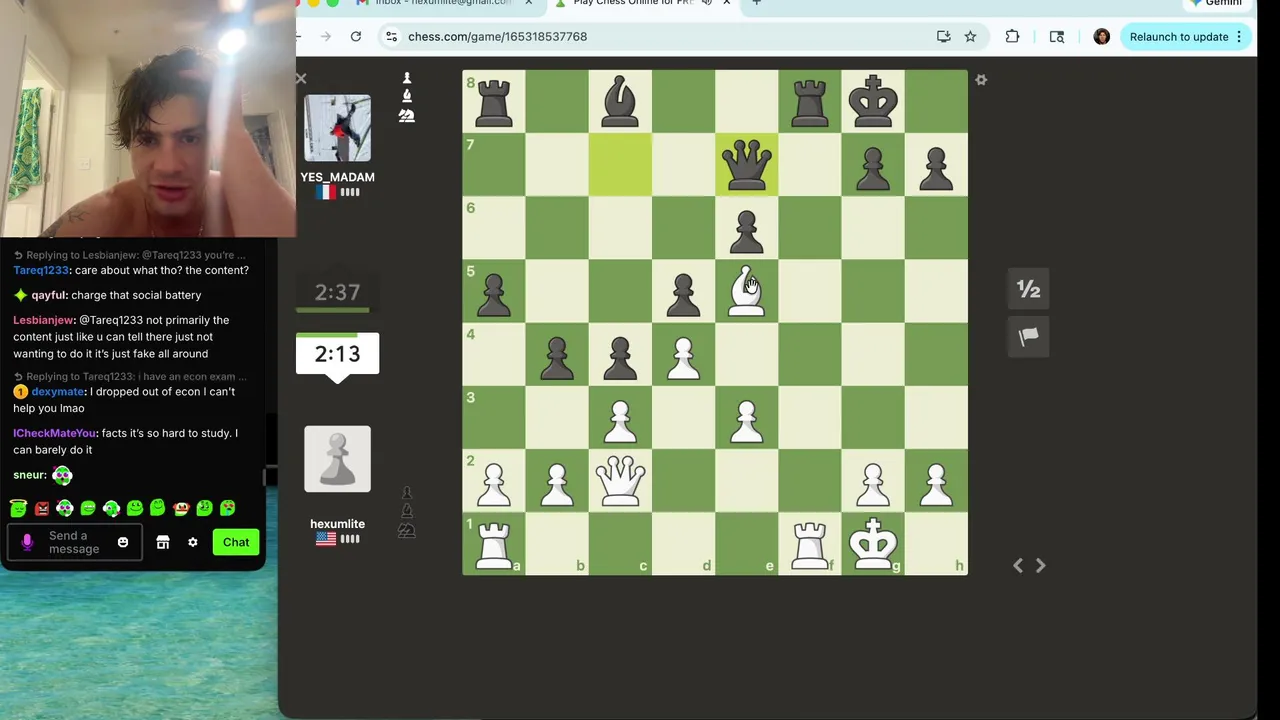1280x720 pixels.
Task: Offer a draw with the ½ button
Action: [1028, 289]
